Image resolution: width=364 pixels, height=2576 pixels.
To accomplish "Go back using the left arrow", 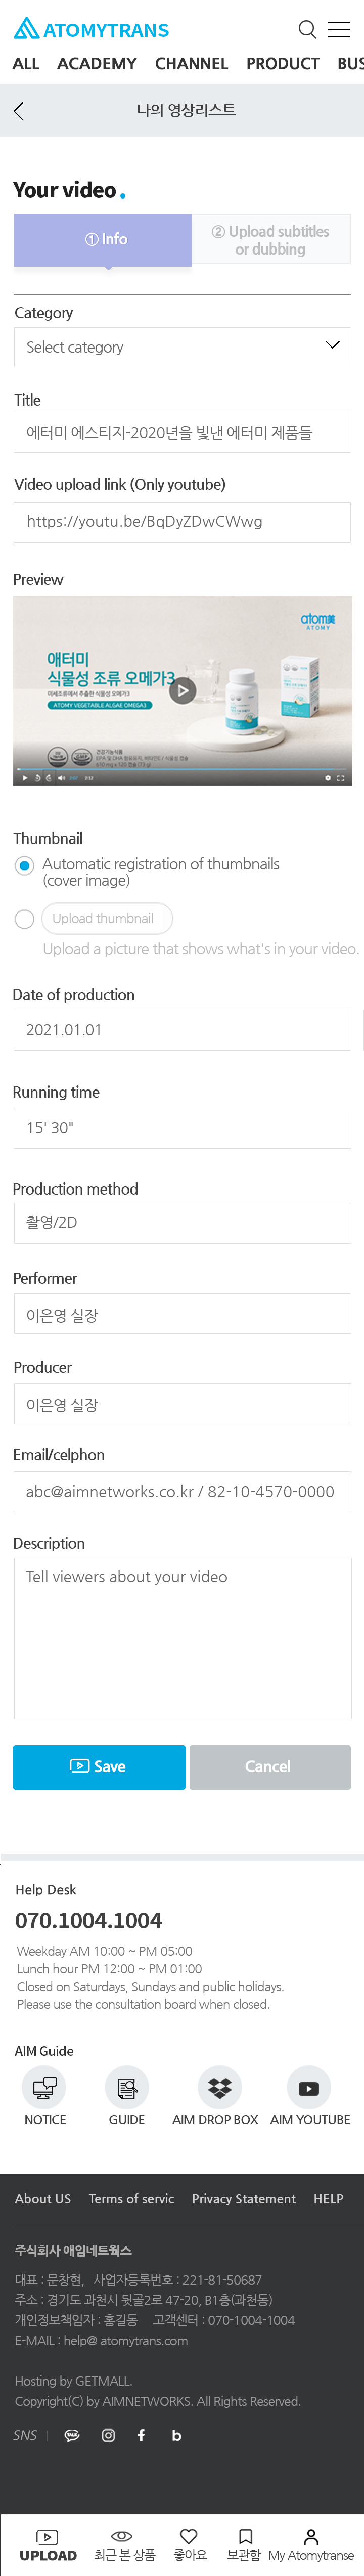I will [x=19, y=111].
